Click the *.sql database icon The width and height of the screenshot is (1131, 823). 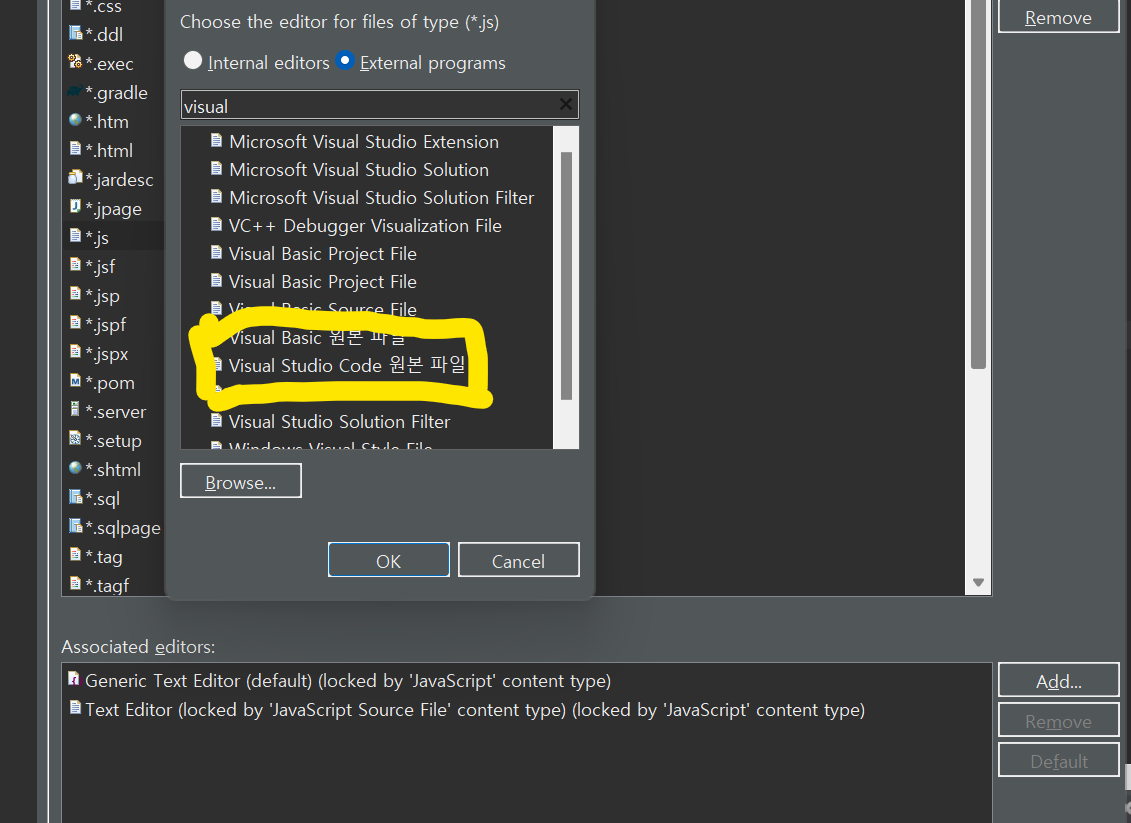[75, 496]
